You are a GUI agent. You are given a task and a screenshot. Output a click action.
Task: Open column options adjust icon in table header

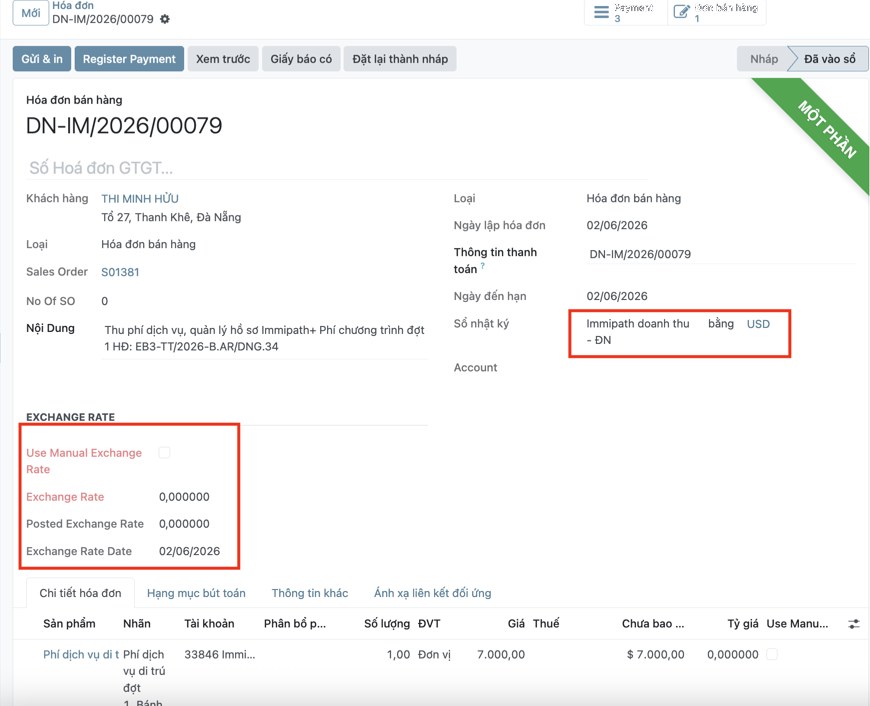coord(854,624)
